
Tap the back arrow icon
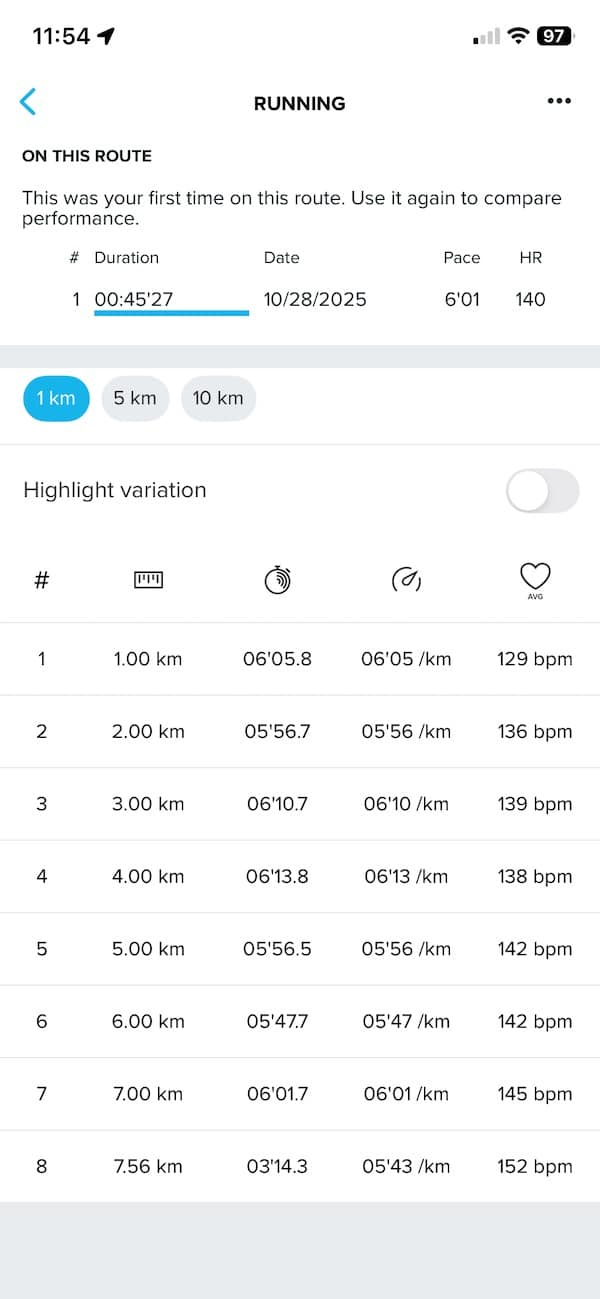pos(28,102)
